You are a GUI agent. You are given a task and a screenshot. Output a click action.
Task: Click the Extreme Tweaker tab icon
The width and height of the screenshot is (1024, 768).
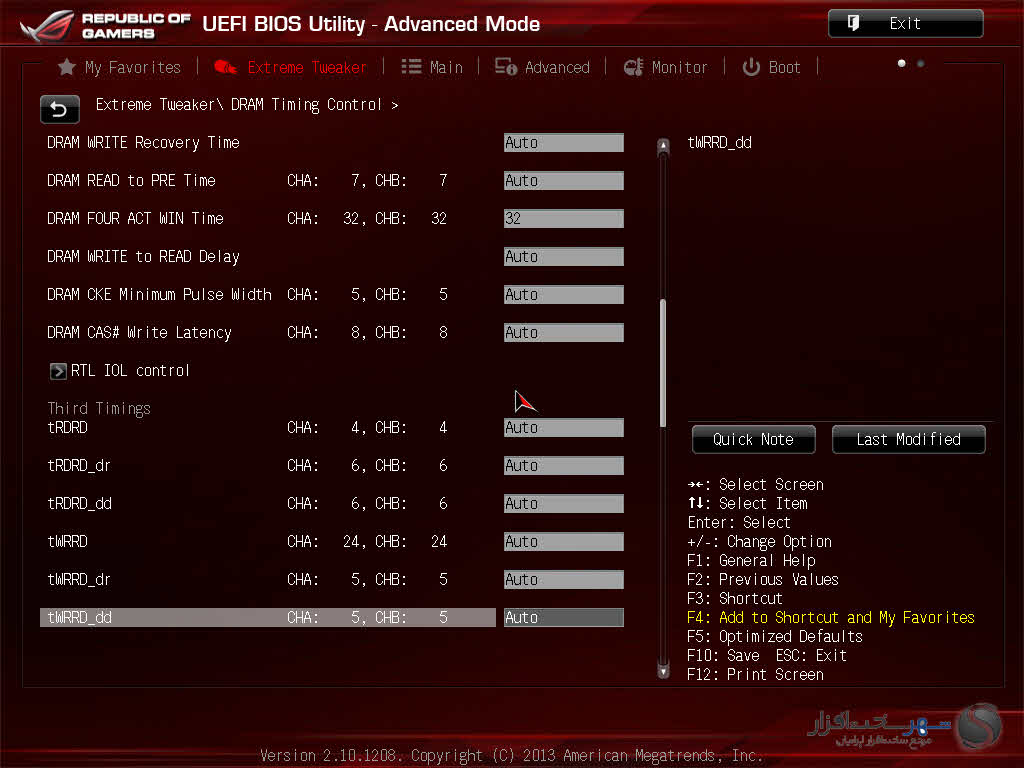click(226, 67)
